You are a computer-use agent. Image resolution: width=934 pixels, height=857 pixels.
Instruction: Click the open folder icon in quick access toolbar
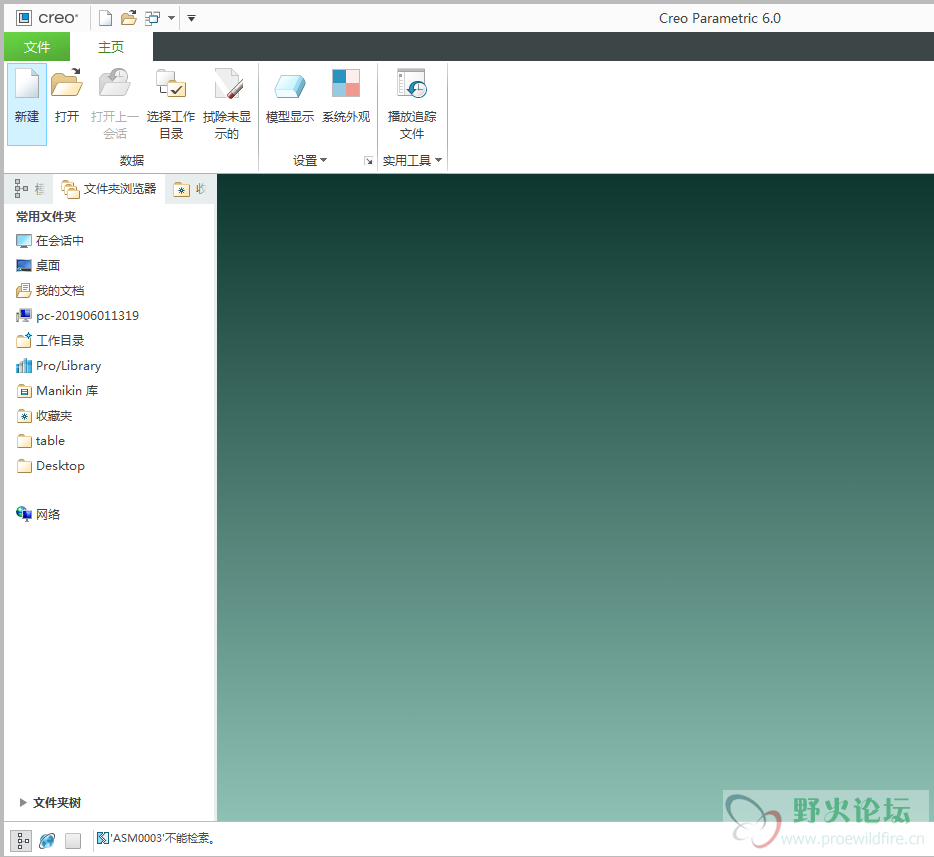[x=129, y=18]
